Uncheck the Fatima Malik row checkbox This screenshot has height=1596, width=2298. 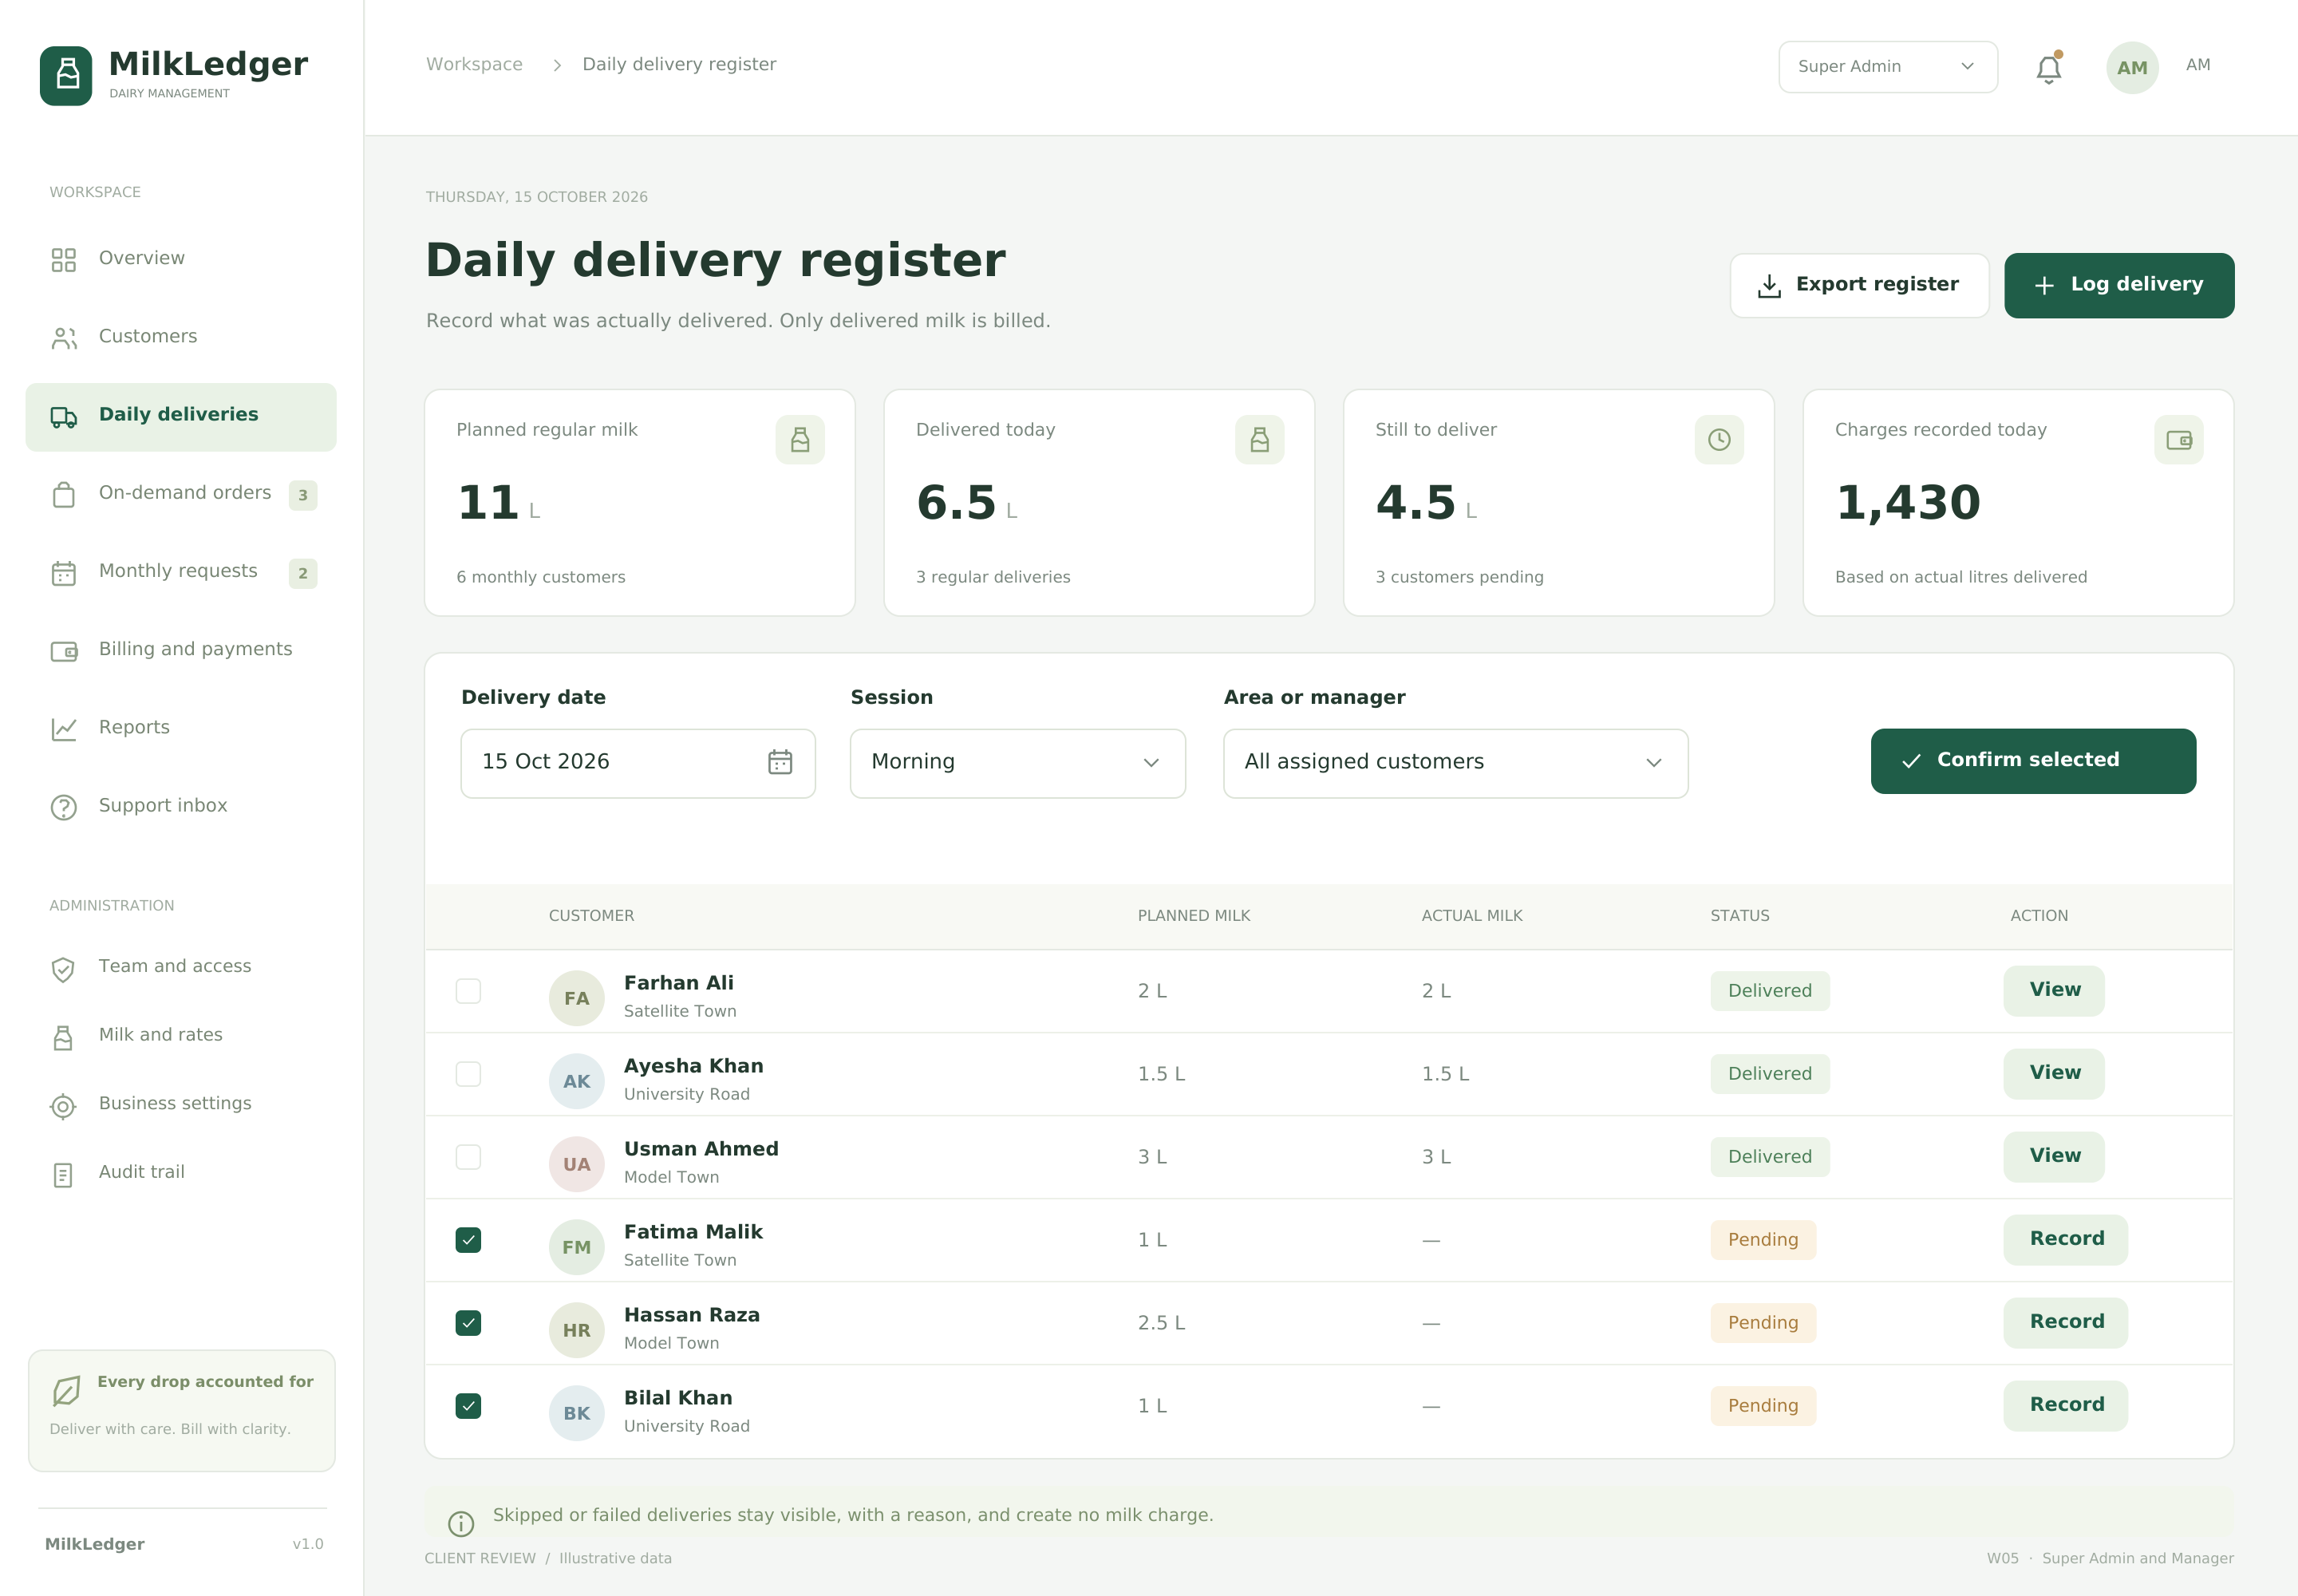[x=468, y=1240]
